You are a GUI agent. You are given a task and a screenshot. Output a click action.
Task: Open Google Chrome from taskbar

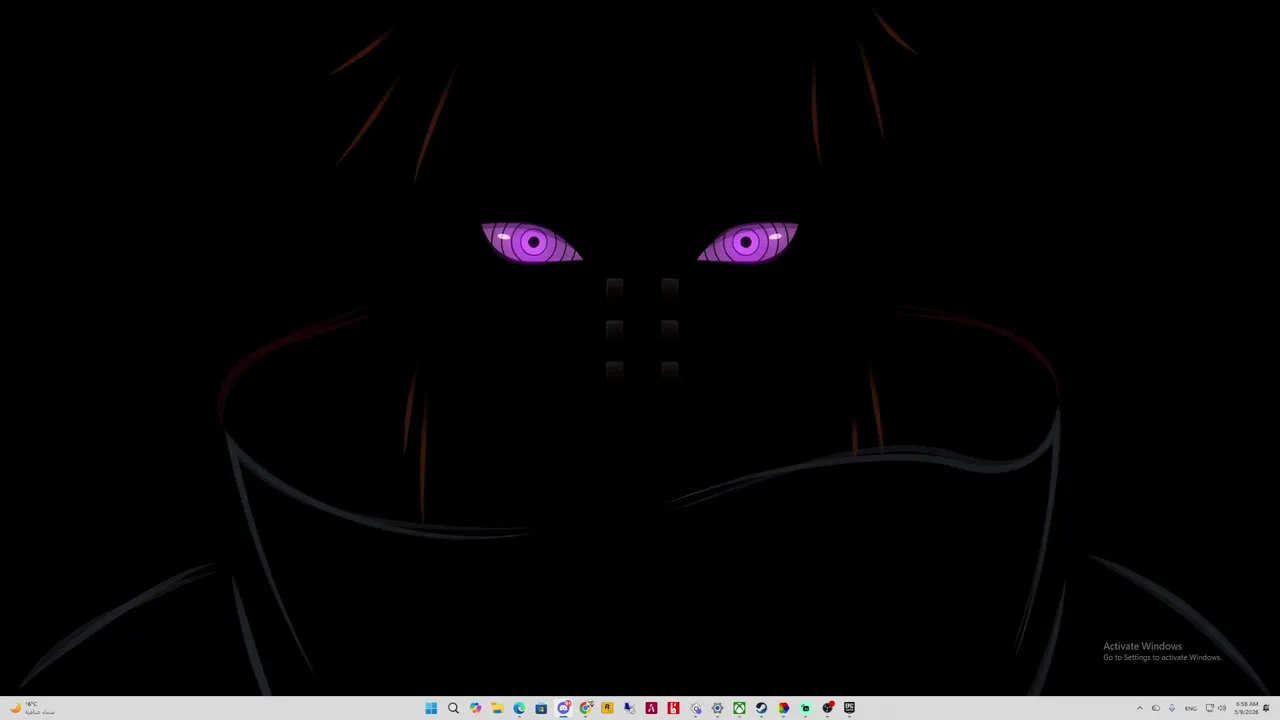(586, 708)
